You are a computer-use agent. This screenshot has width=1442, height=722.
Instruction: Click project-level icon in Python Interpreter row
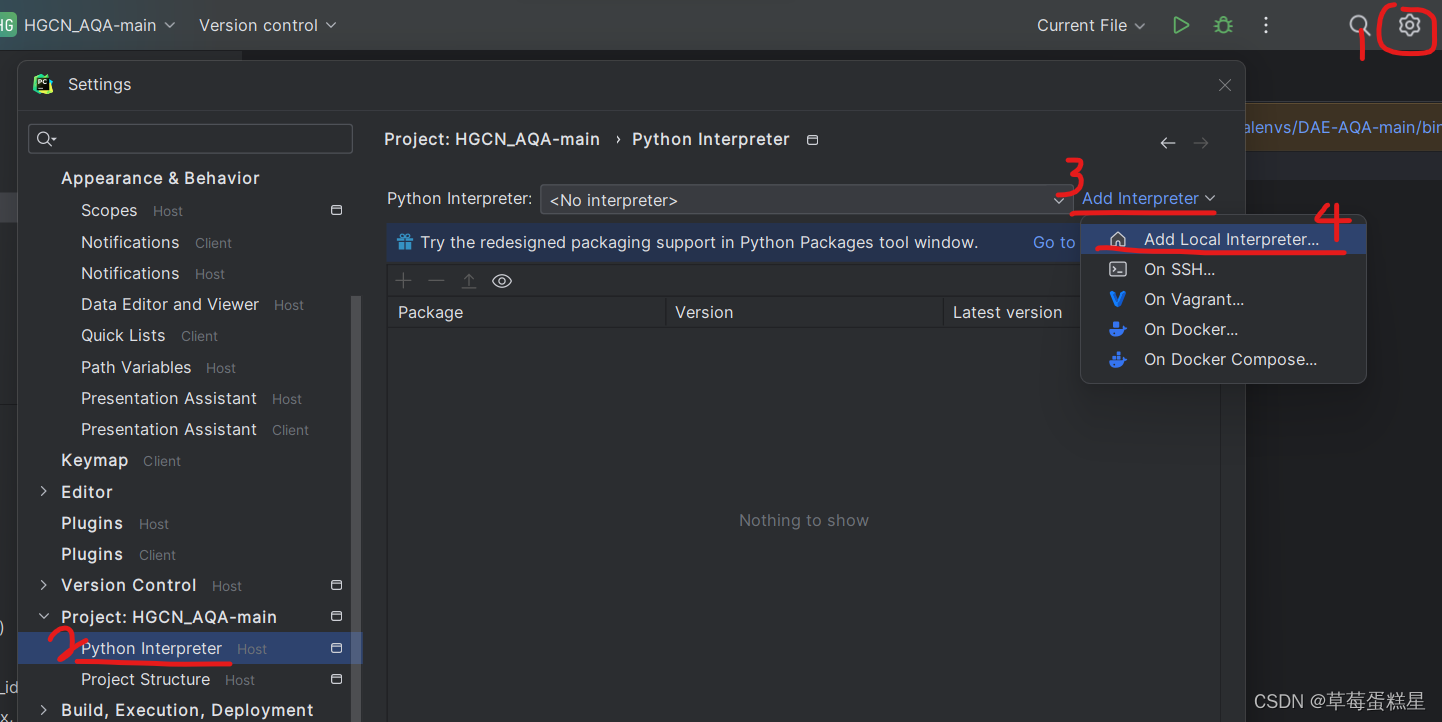[x=336, y=648]
